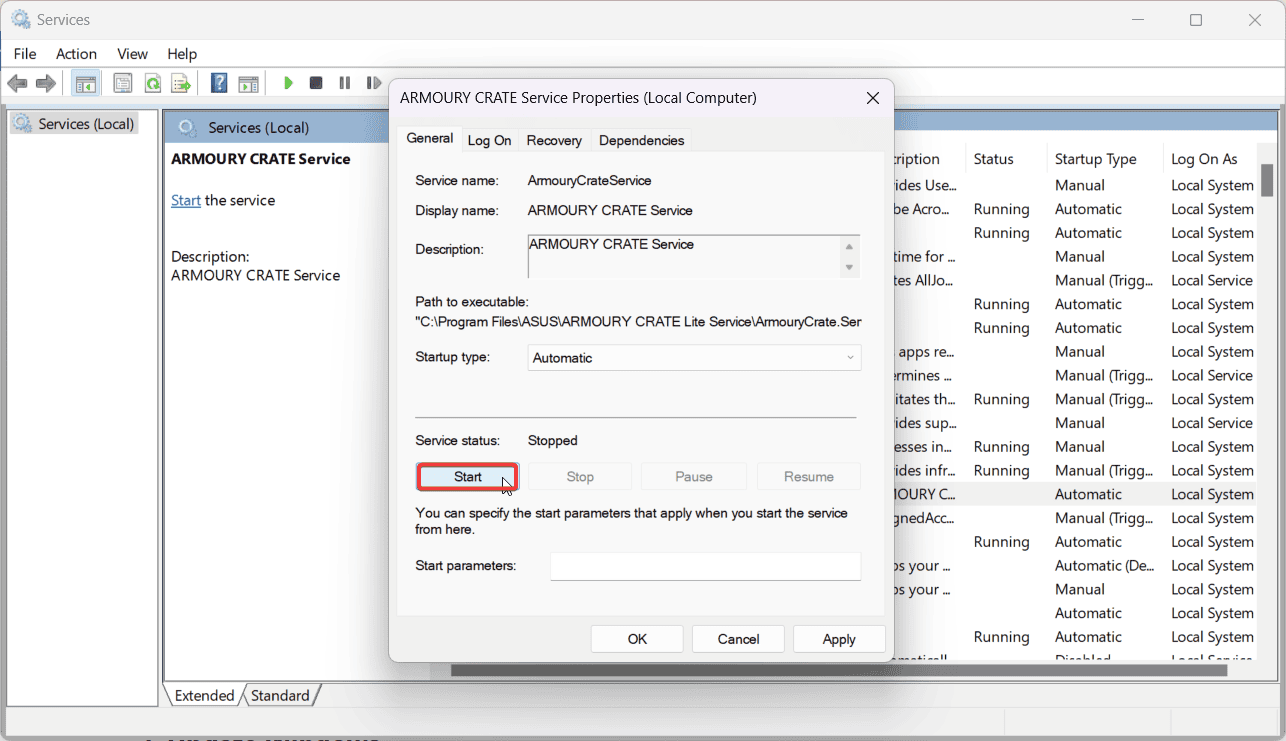Click Pause Service toolbar icon
Viewport: 1286px width, 741px height.
tap(345, 83)
